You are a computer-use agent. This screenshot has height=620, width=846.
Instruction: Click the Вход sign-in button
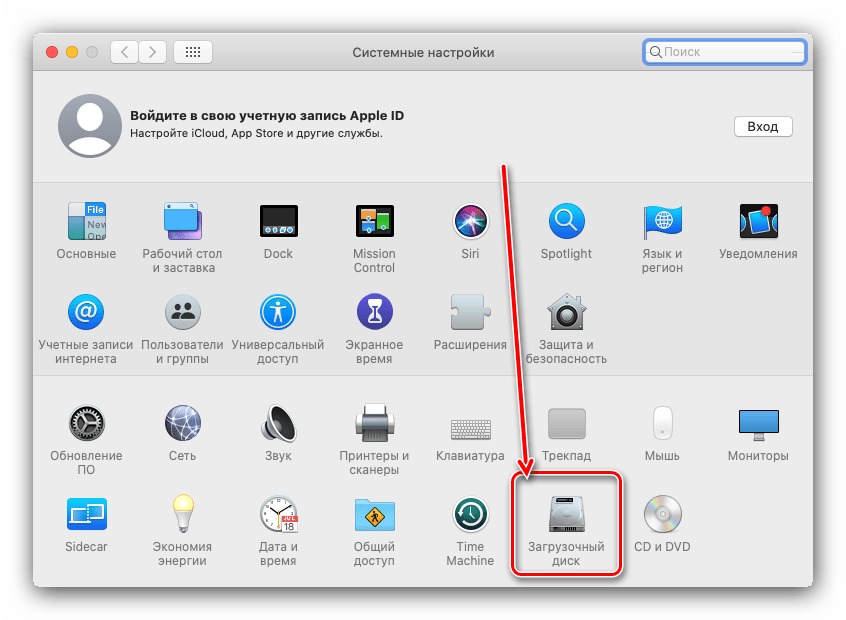point(763,127)
